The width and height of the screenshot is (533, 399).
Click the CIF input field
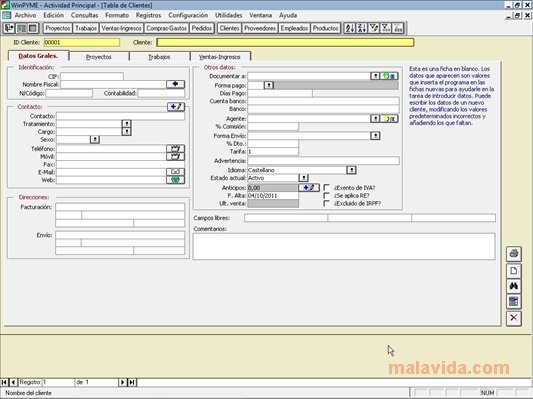(92, 76)
